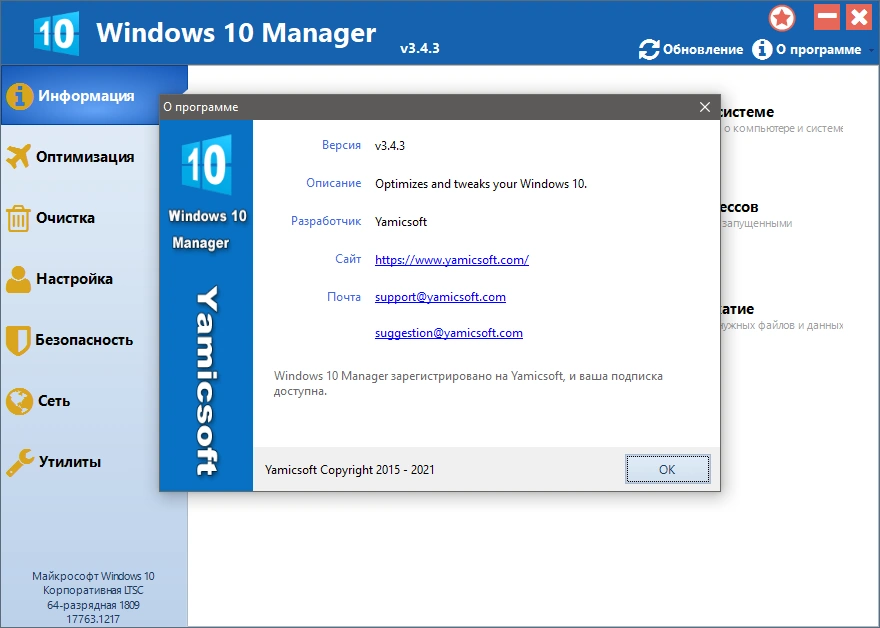This screenshot has height=628, width=880.
Task: Open the Утилиты section
Action: 70,462
